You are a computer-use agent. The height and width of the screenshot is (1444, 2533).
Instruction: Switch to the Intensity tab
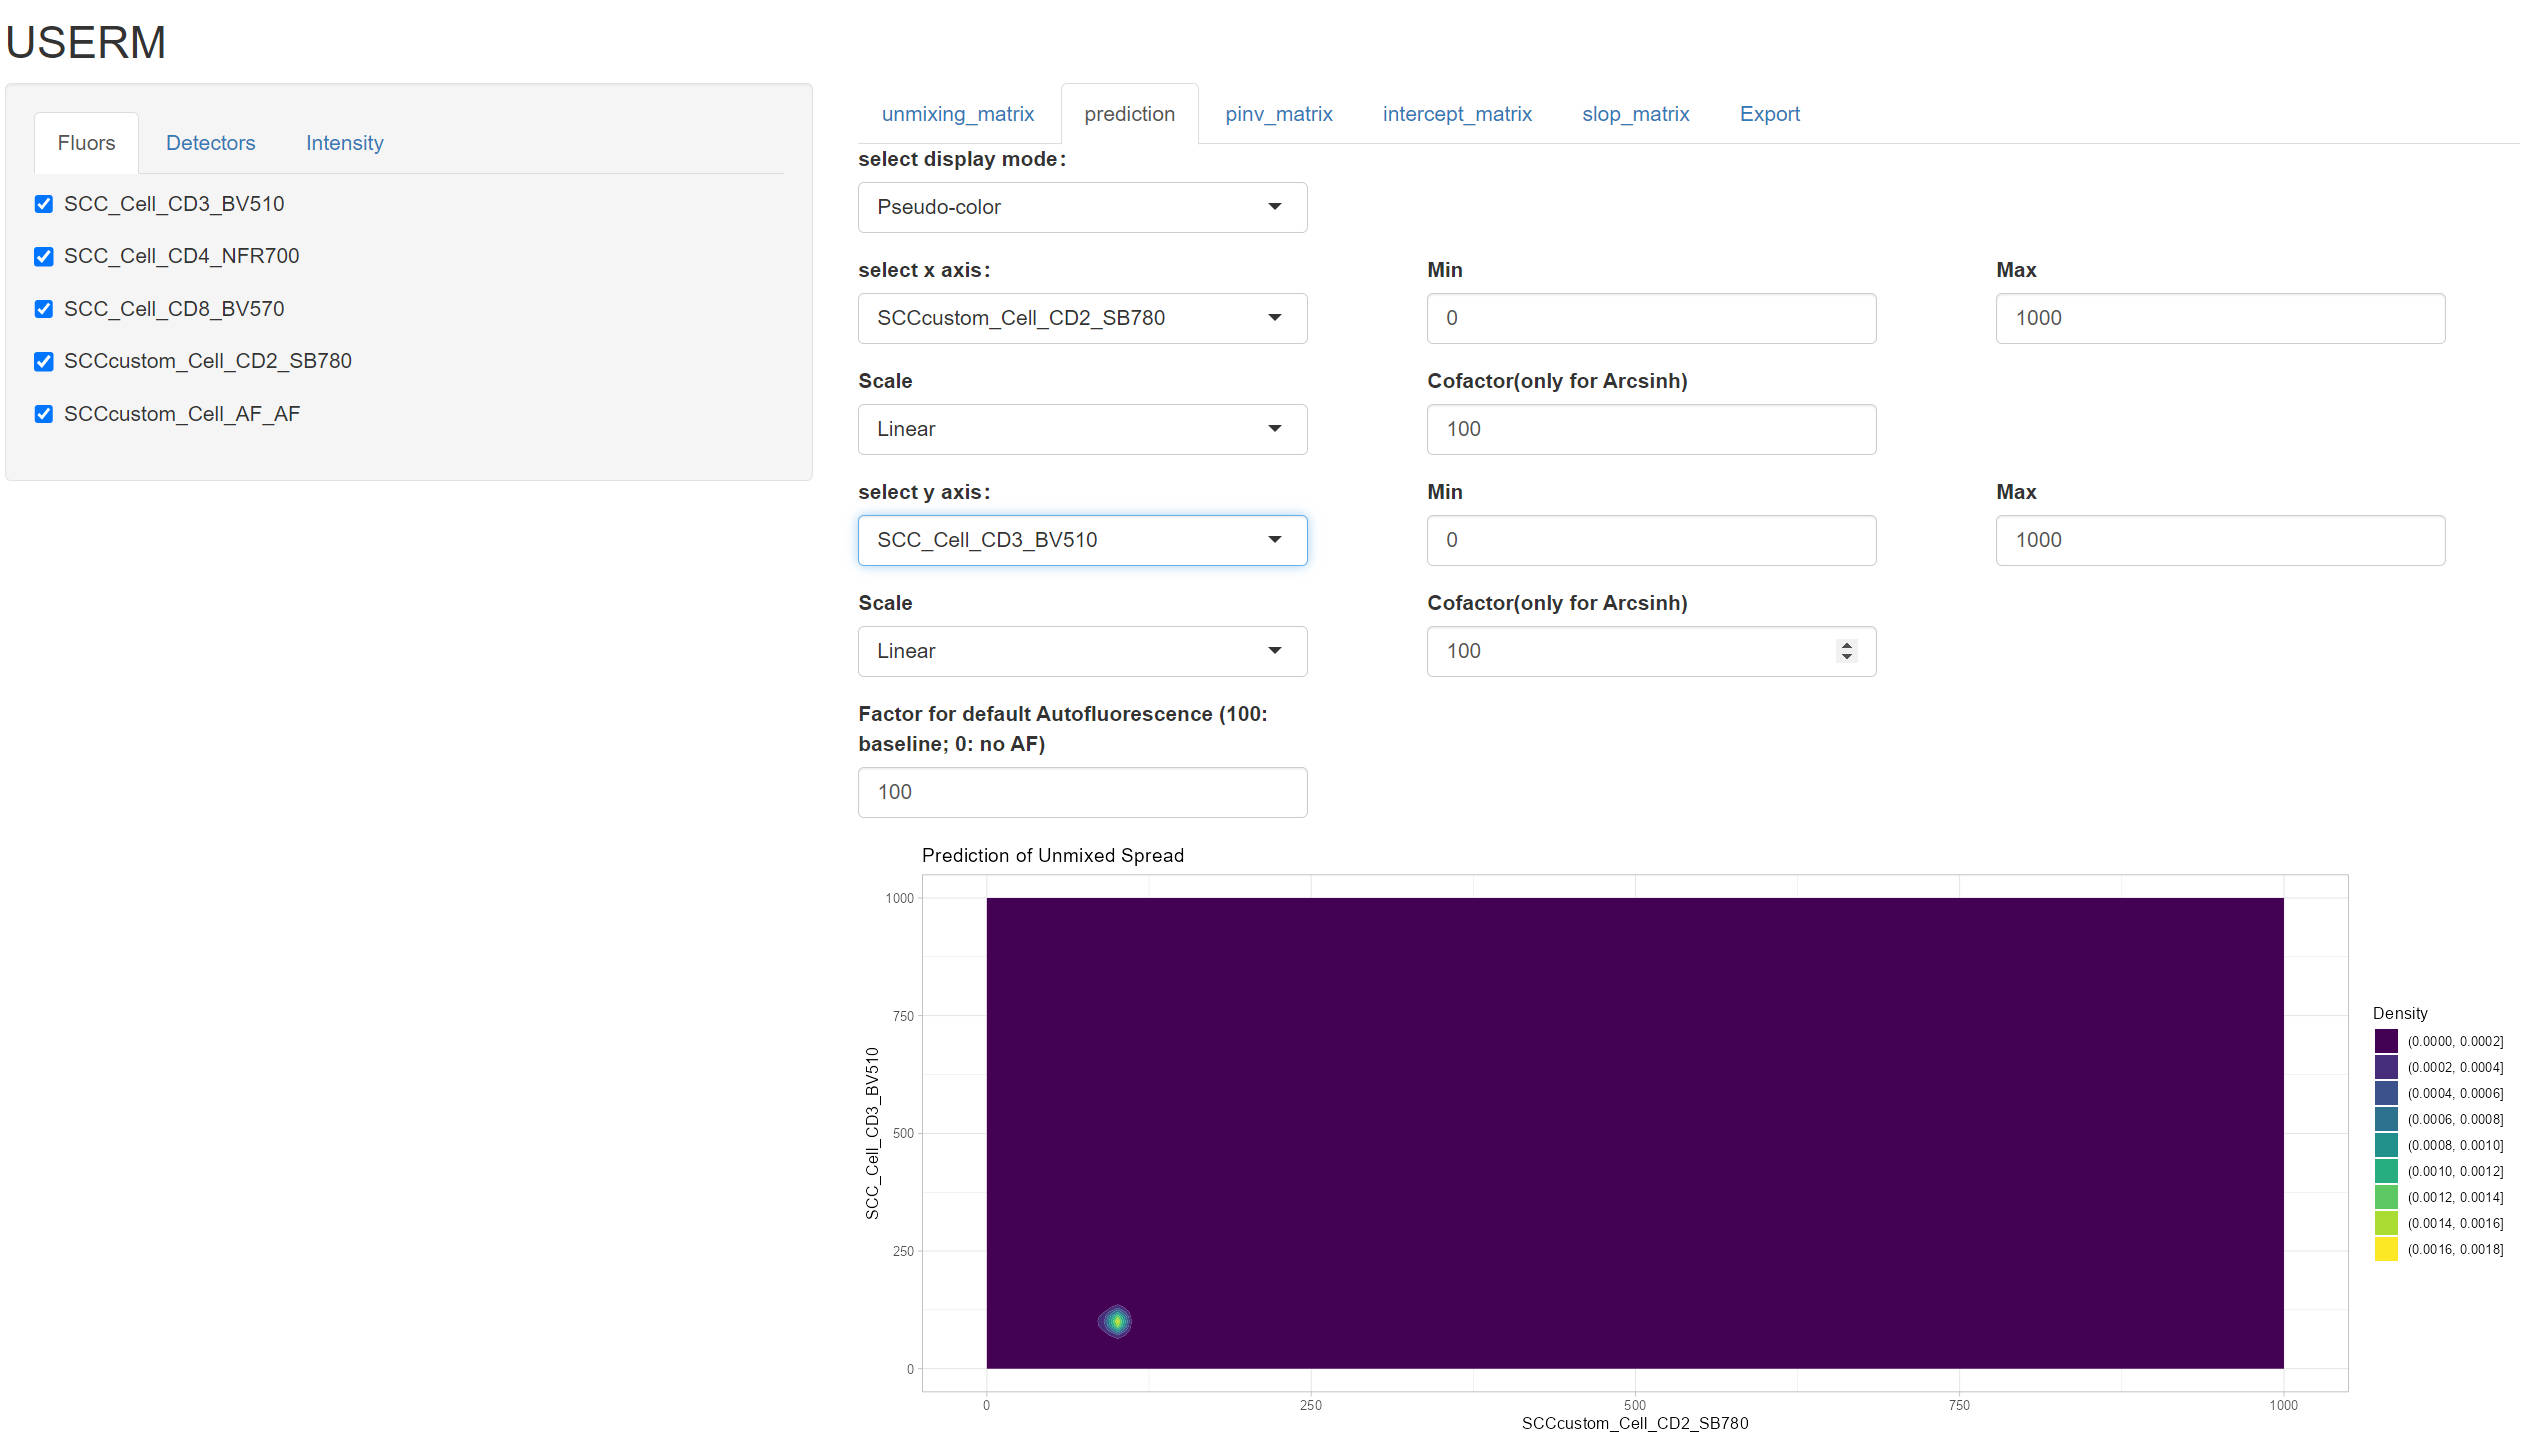point(344,143)
